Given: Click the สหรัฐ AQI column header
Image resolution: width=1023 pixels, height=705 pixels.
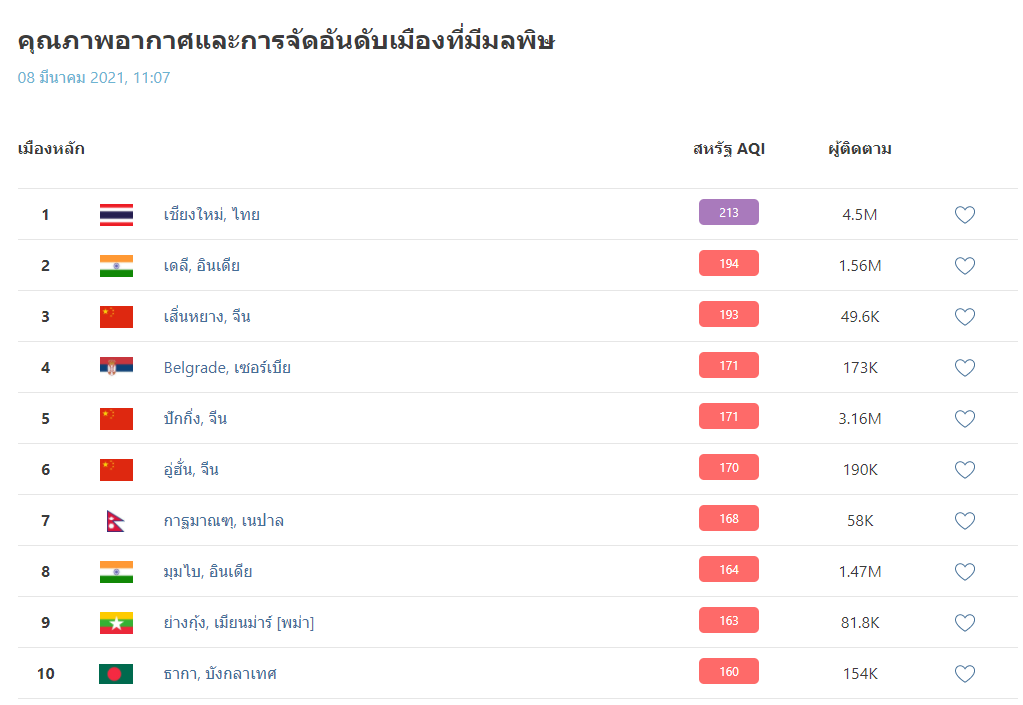Looking at the screenshot, I should 729,149.
